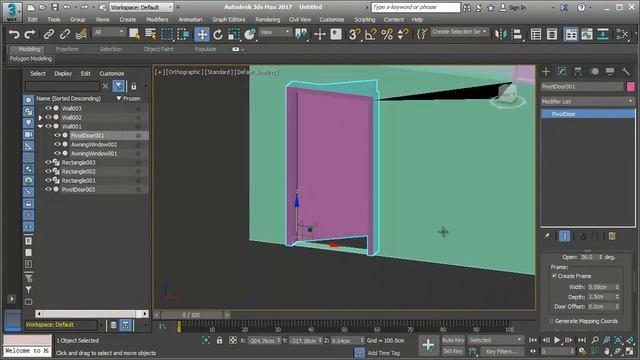Click the Key Filters button
This screenshot has height=360, width=640.
pos(502,351)
